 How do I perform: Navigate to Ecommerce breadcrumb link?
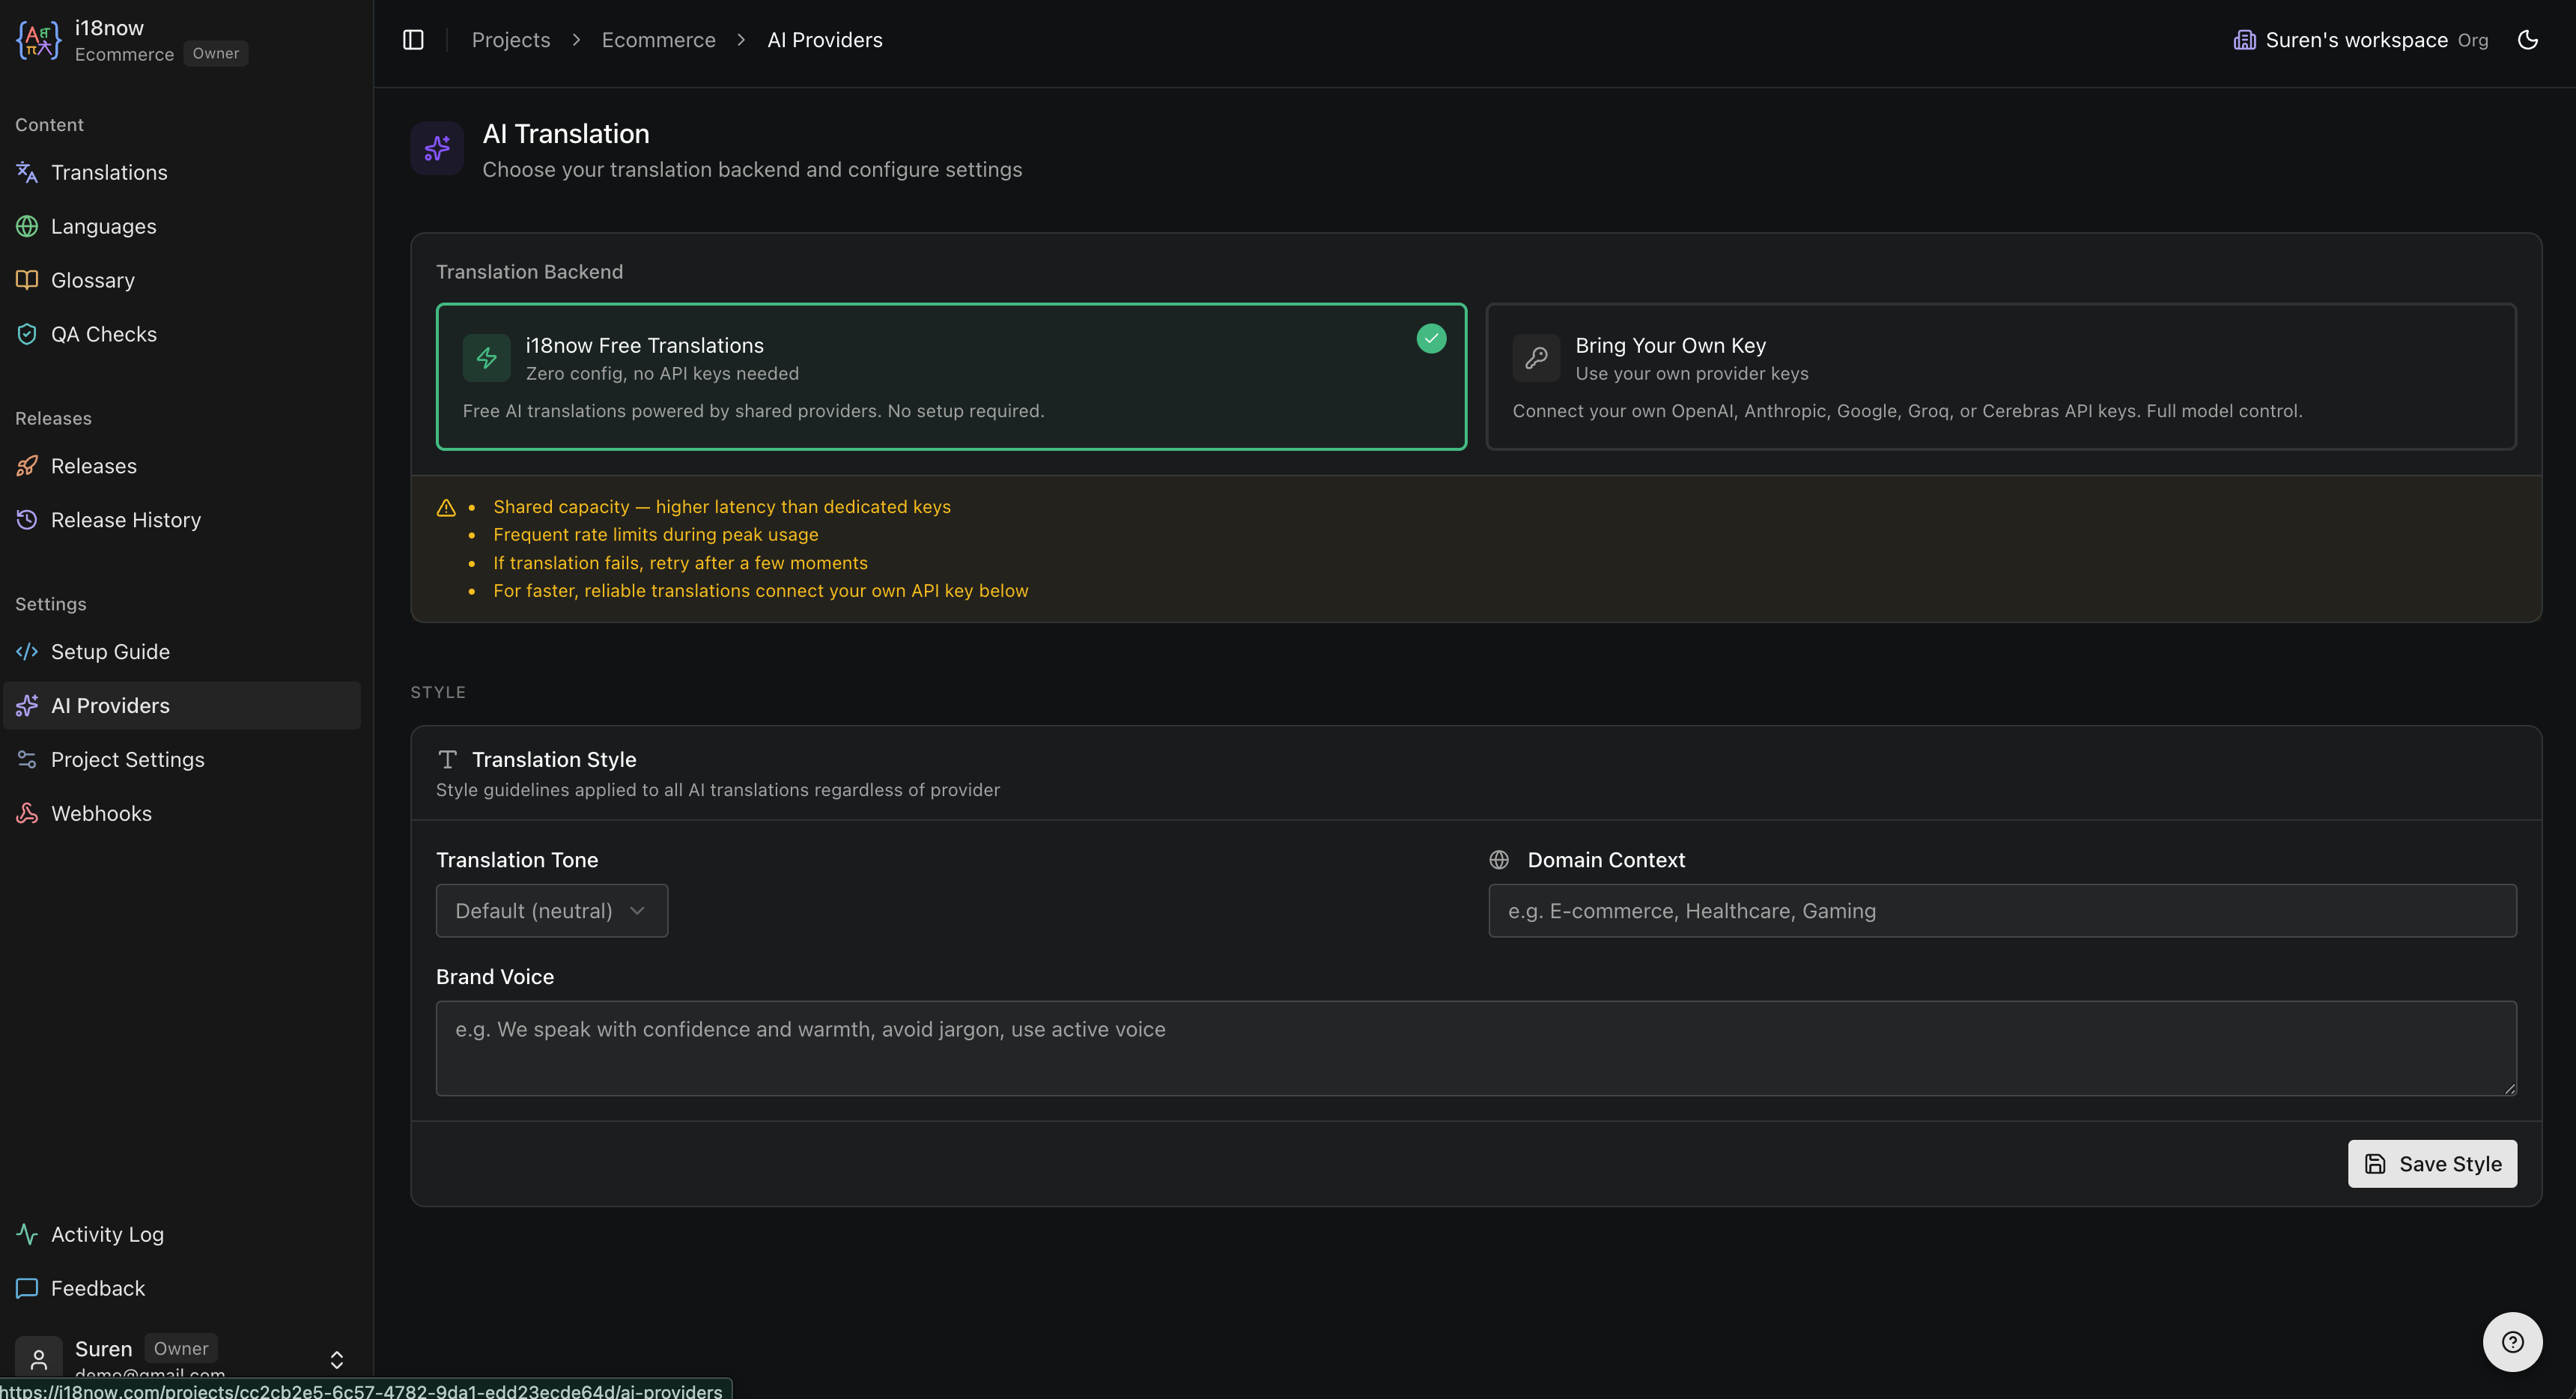coord(658,40)
